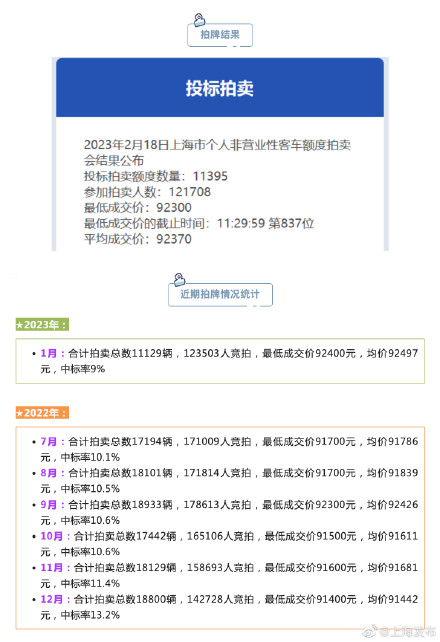Click the text 中标率9% in January entry
Screen dimensions: 440x642
(83, 369)
